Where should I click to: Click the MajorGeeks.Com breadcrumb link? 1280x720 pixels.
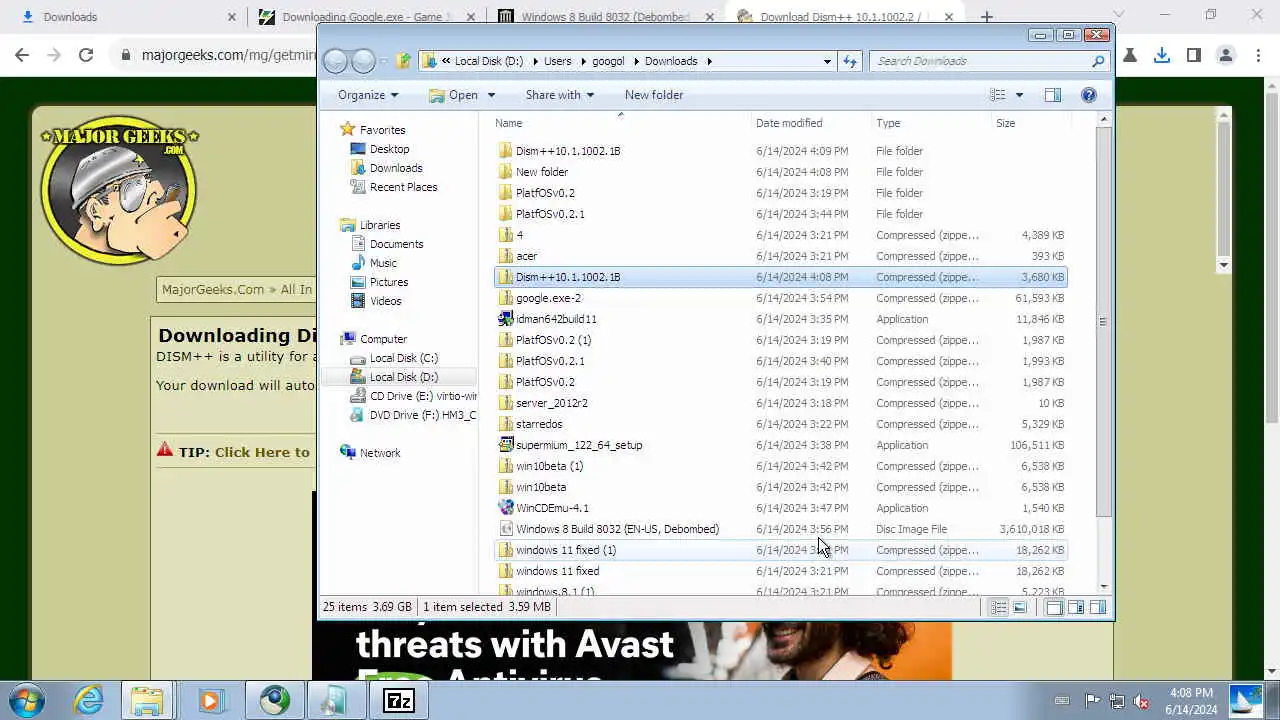coord(213,289)
